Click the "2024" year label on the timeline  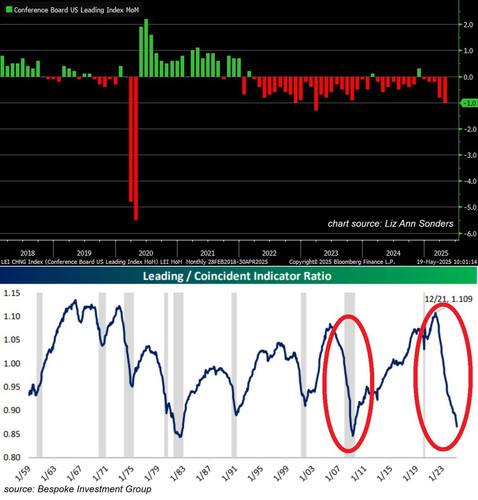[393, 253]
